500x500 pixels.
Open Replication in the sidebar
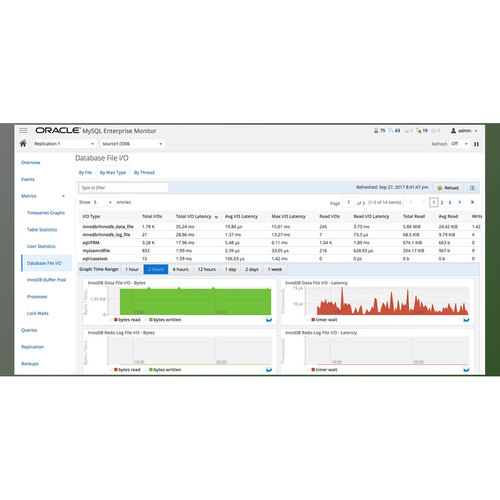click(32, 347)
